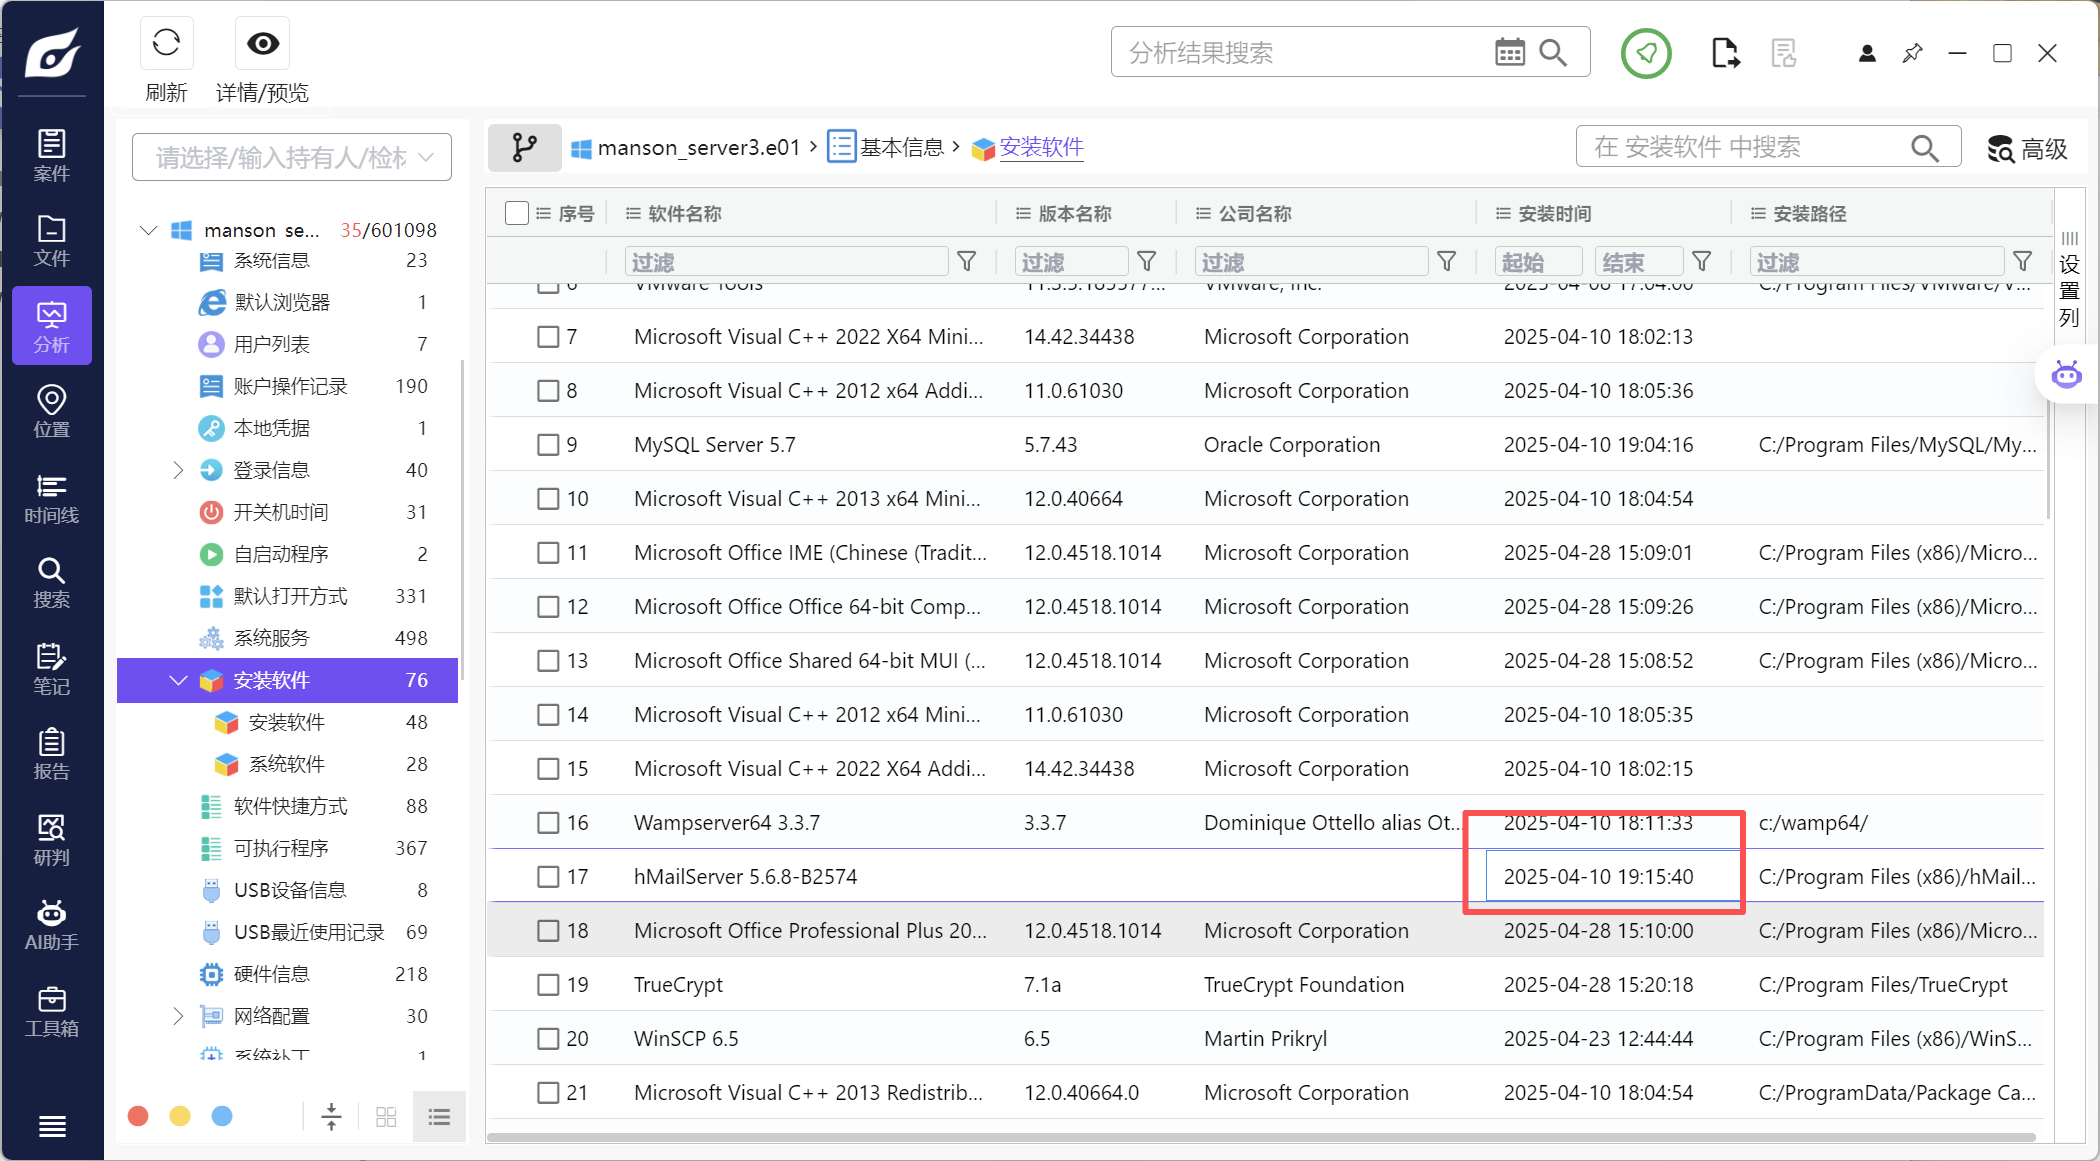Screen dimensions: 2100x1161
Task: Select 系统服务 in the tree
Action: [272, 638]
